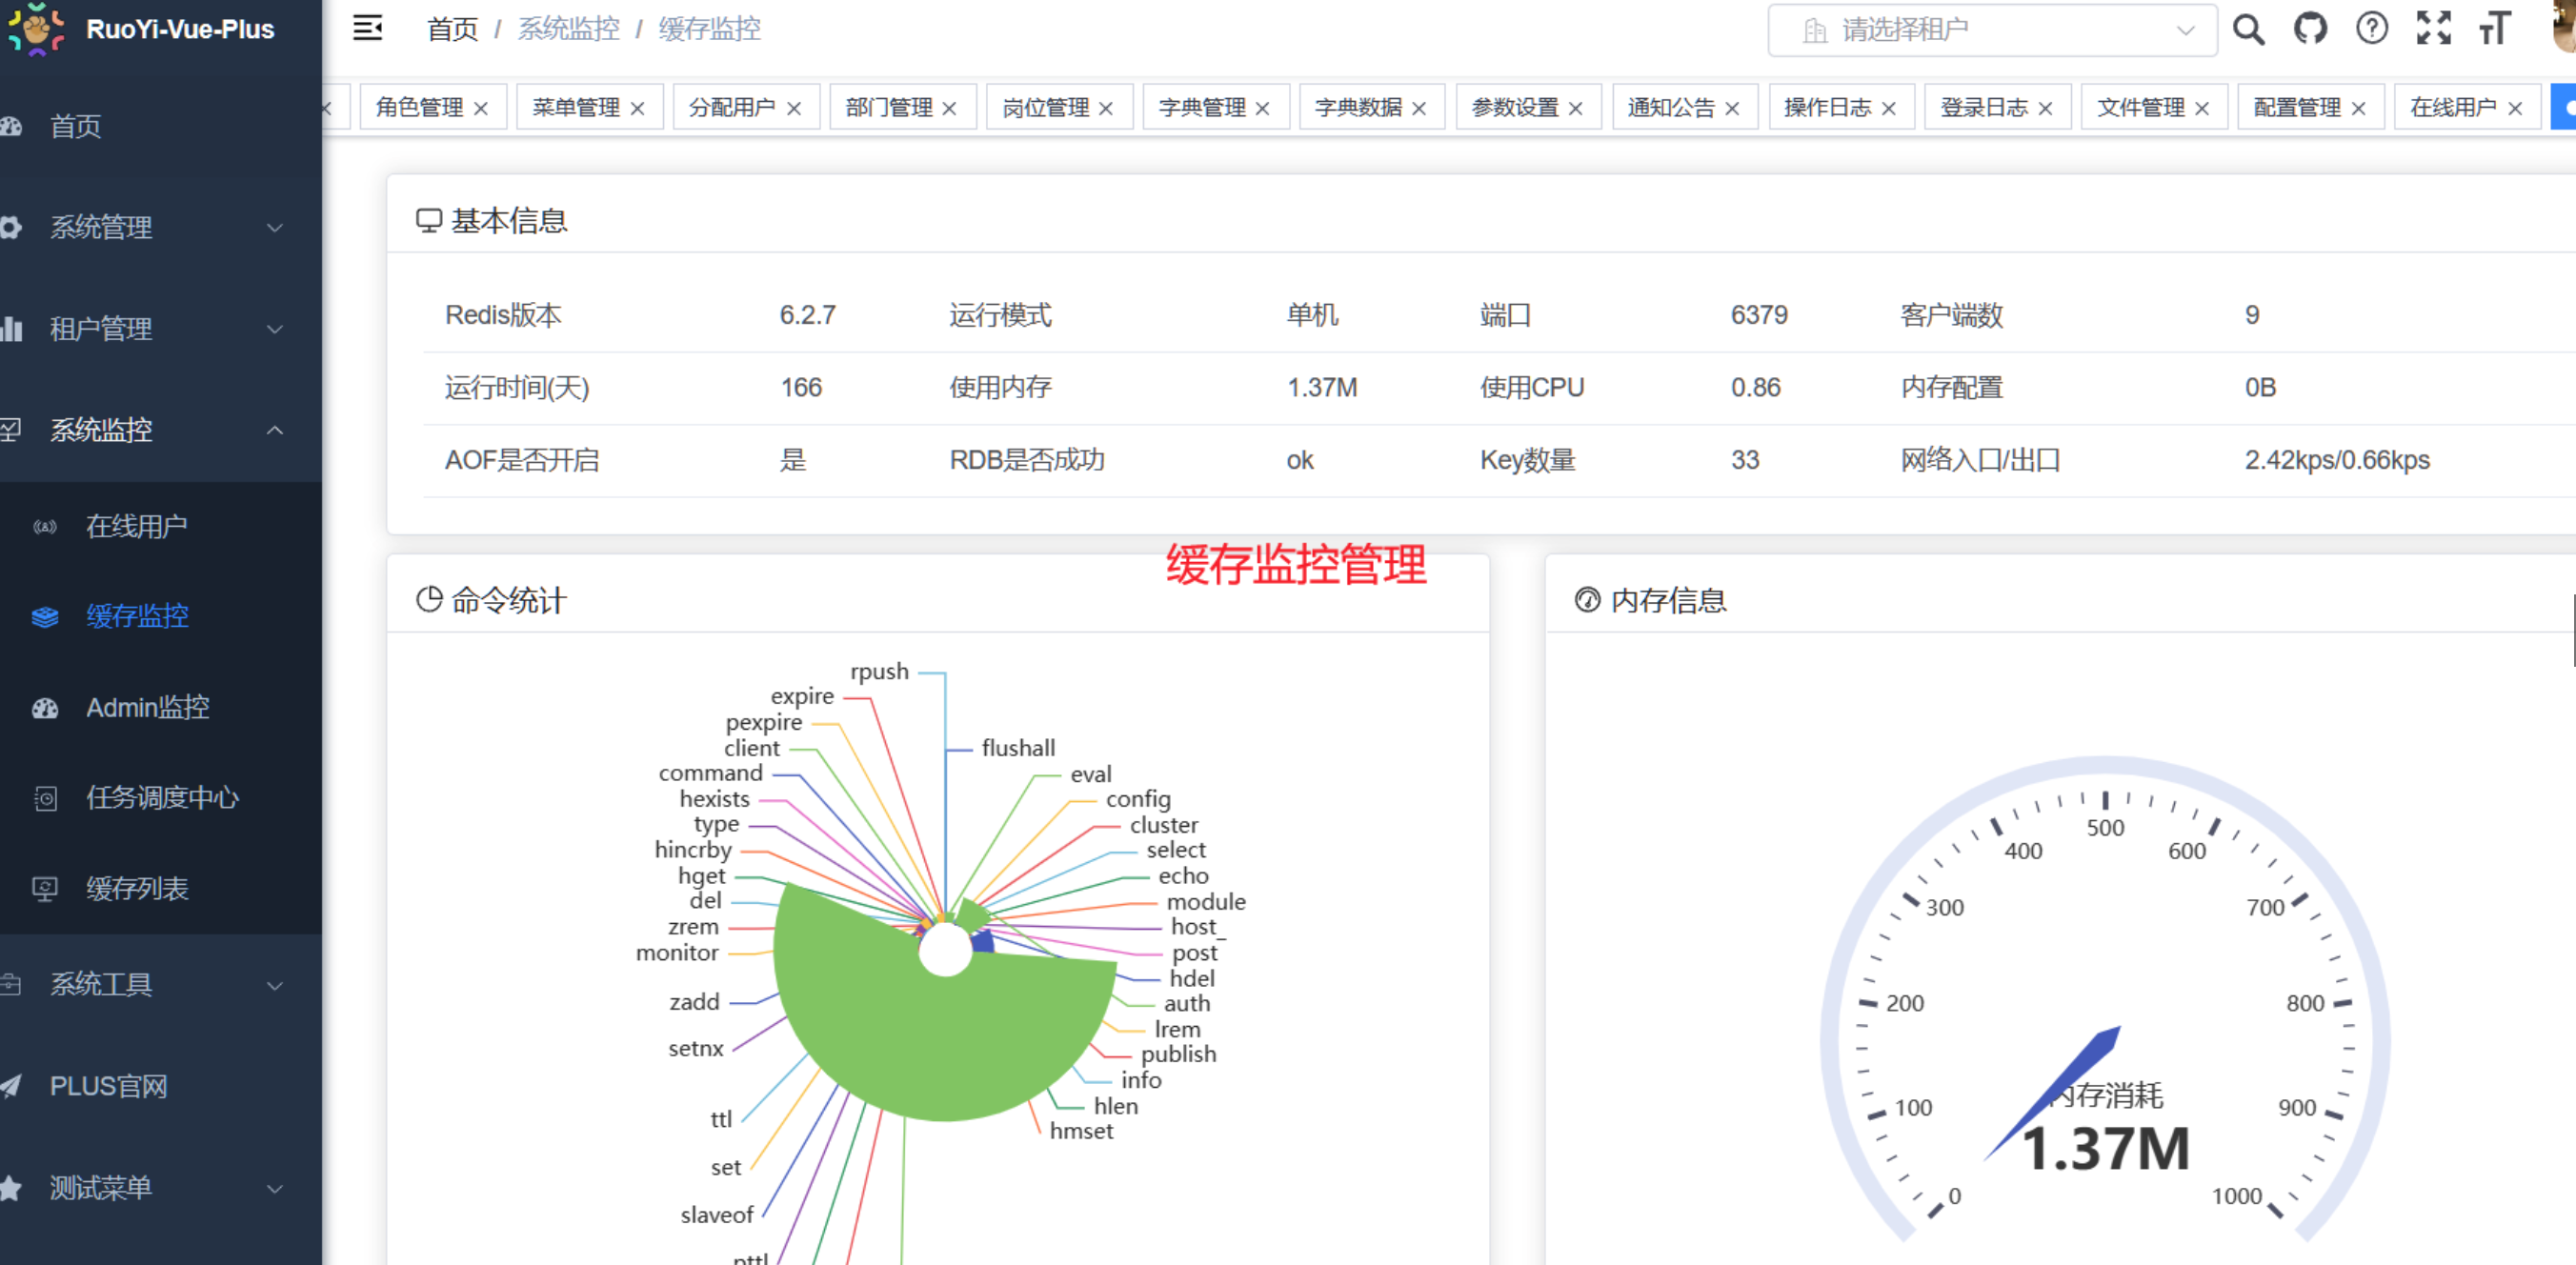Toggle fullscreen mode icon
This screenshot has height=1265, width=2576.
pos(2433,29)
